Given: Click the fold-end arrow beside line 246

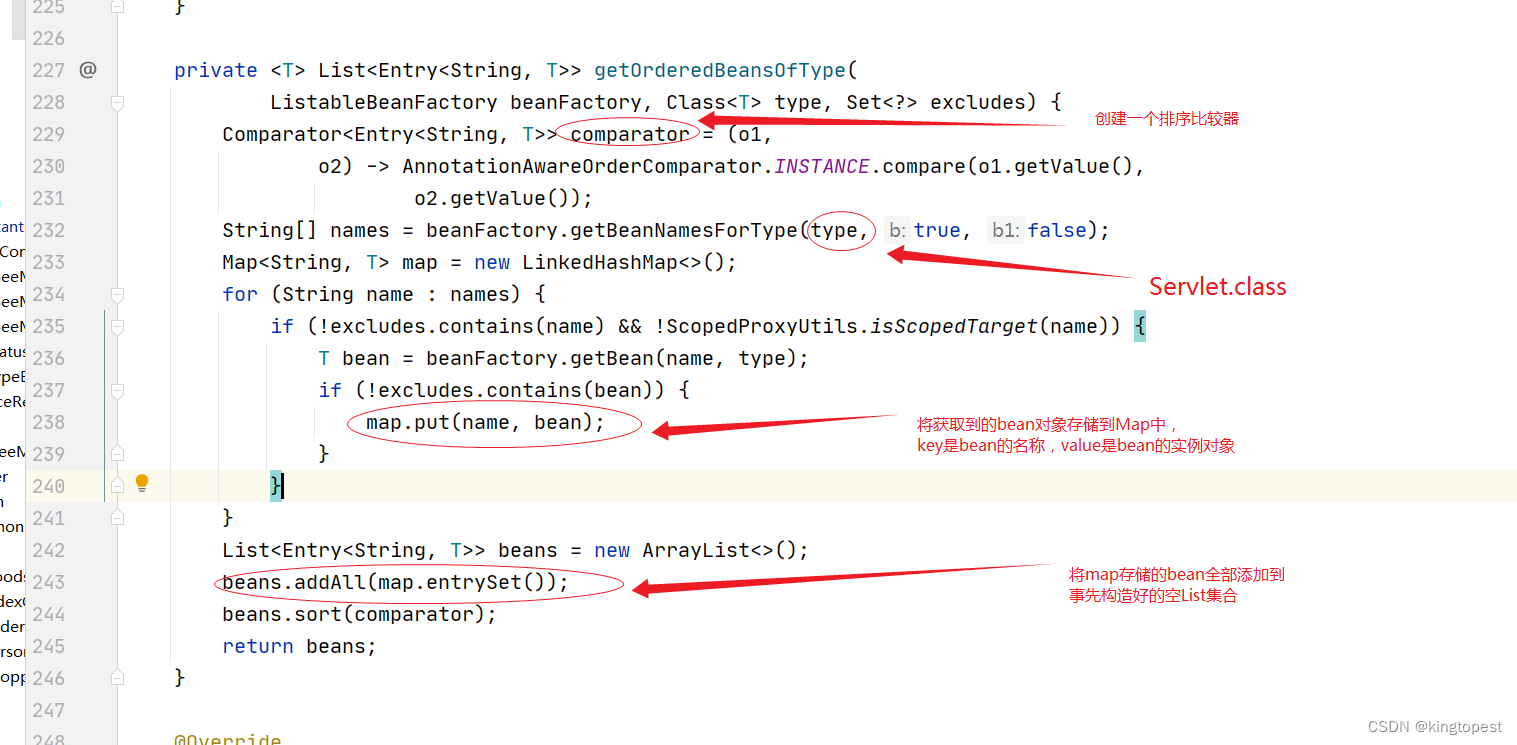Looking at the screenshot, I should (x=117, y=677).
